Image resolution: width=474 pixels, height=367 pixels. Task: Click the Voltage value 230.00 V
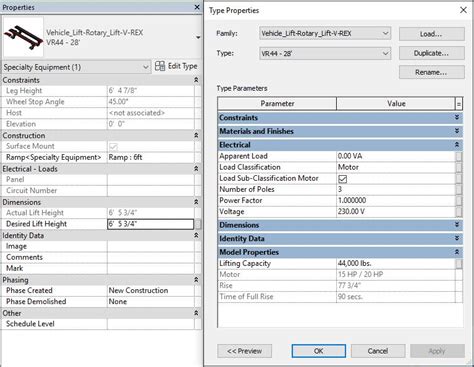(396, 212)
